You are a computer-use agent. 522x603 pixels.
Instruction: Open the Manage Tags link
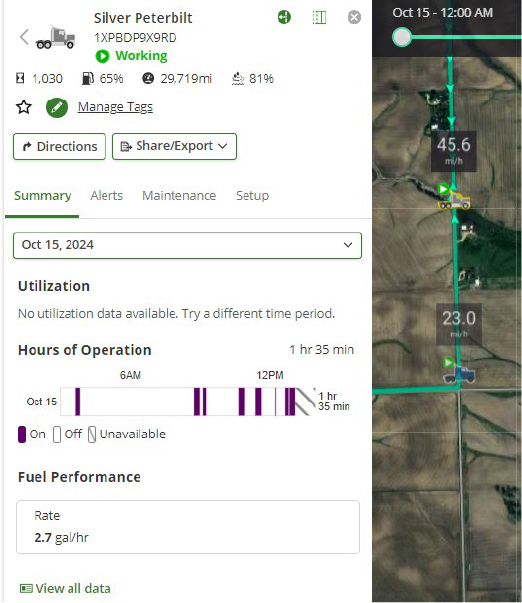click(x=115, y=107)
